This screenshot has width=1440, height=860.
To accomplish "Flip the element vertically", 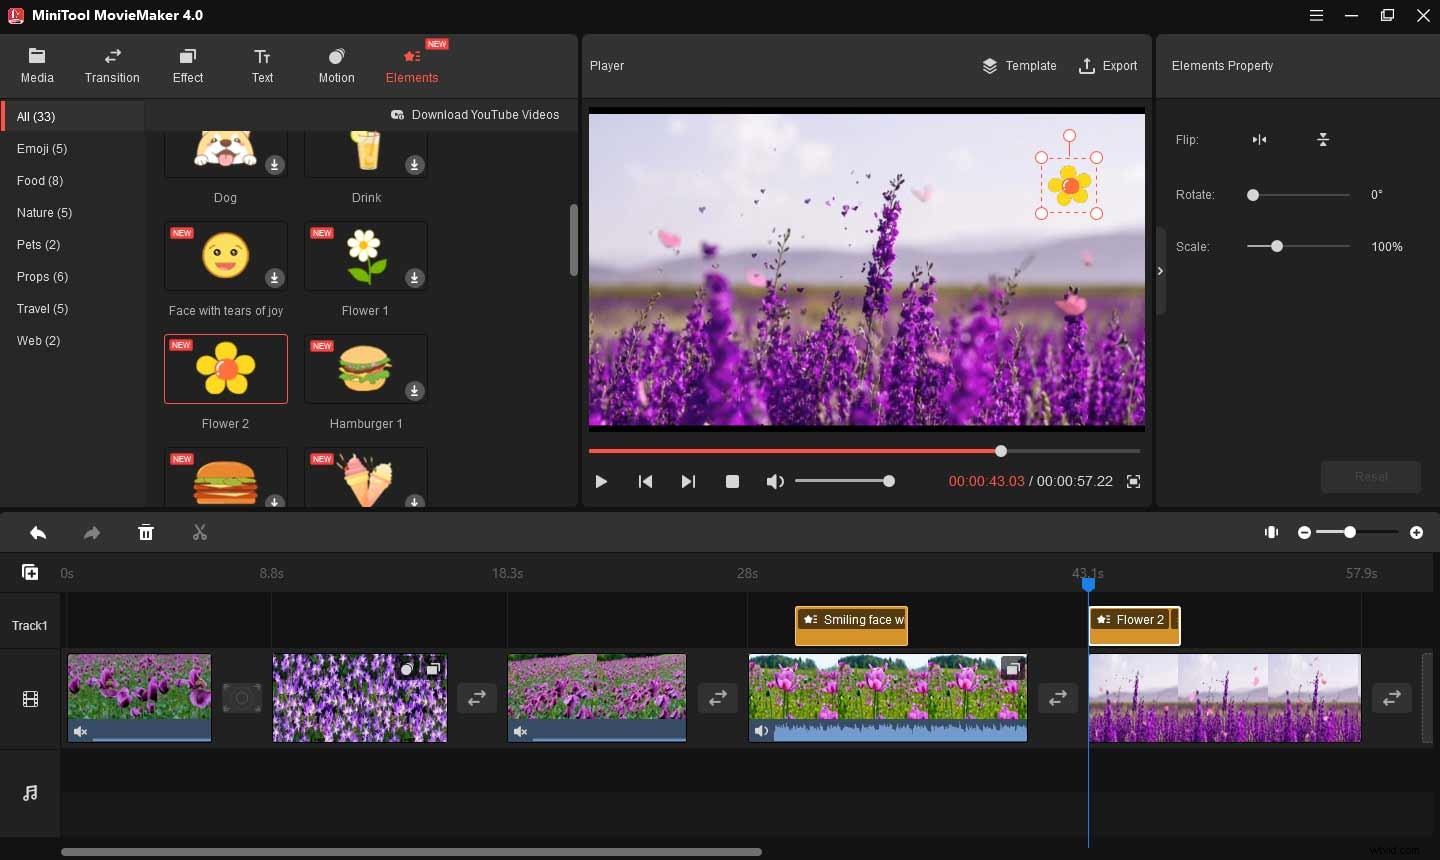I will pyautogui.click(x=1322, y=140).
